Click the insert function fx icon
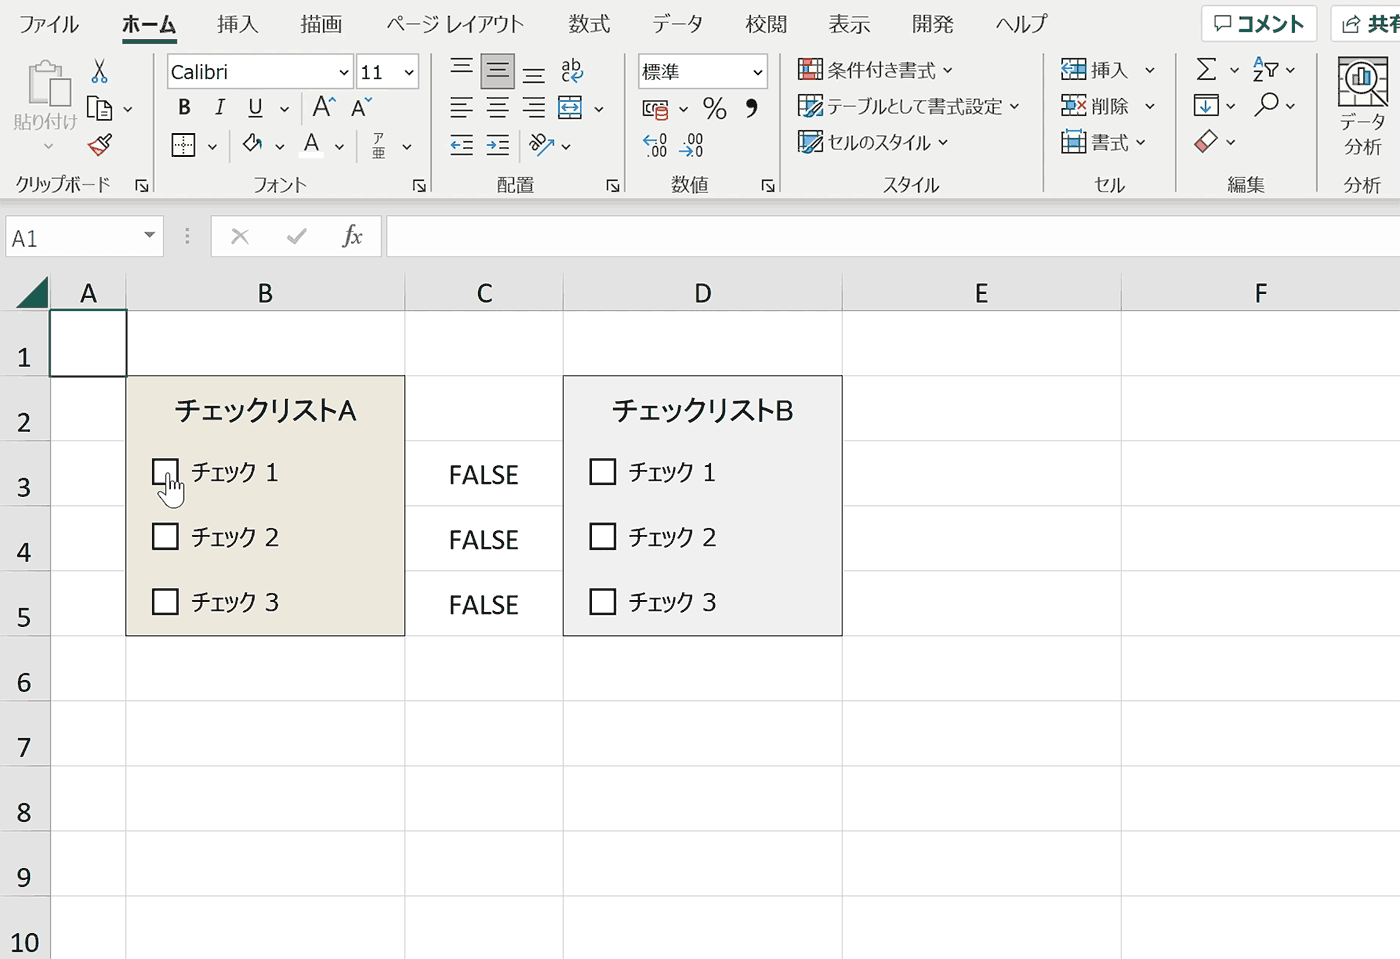 click(x=352, y=237)
